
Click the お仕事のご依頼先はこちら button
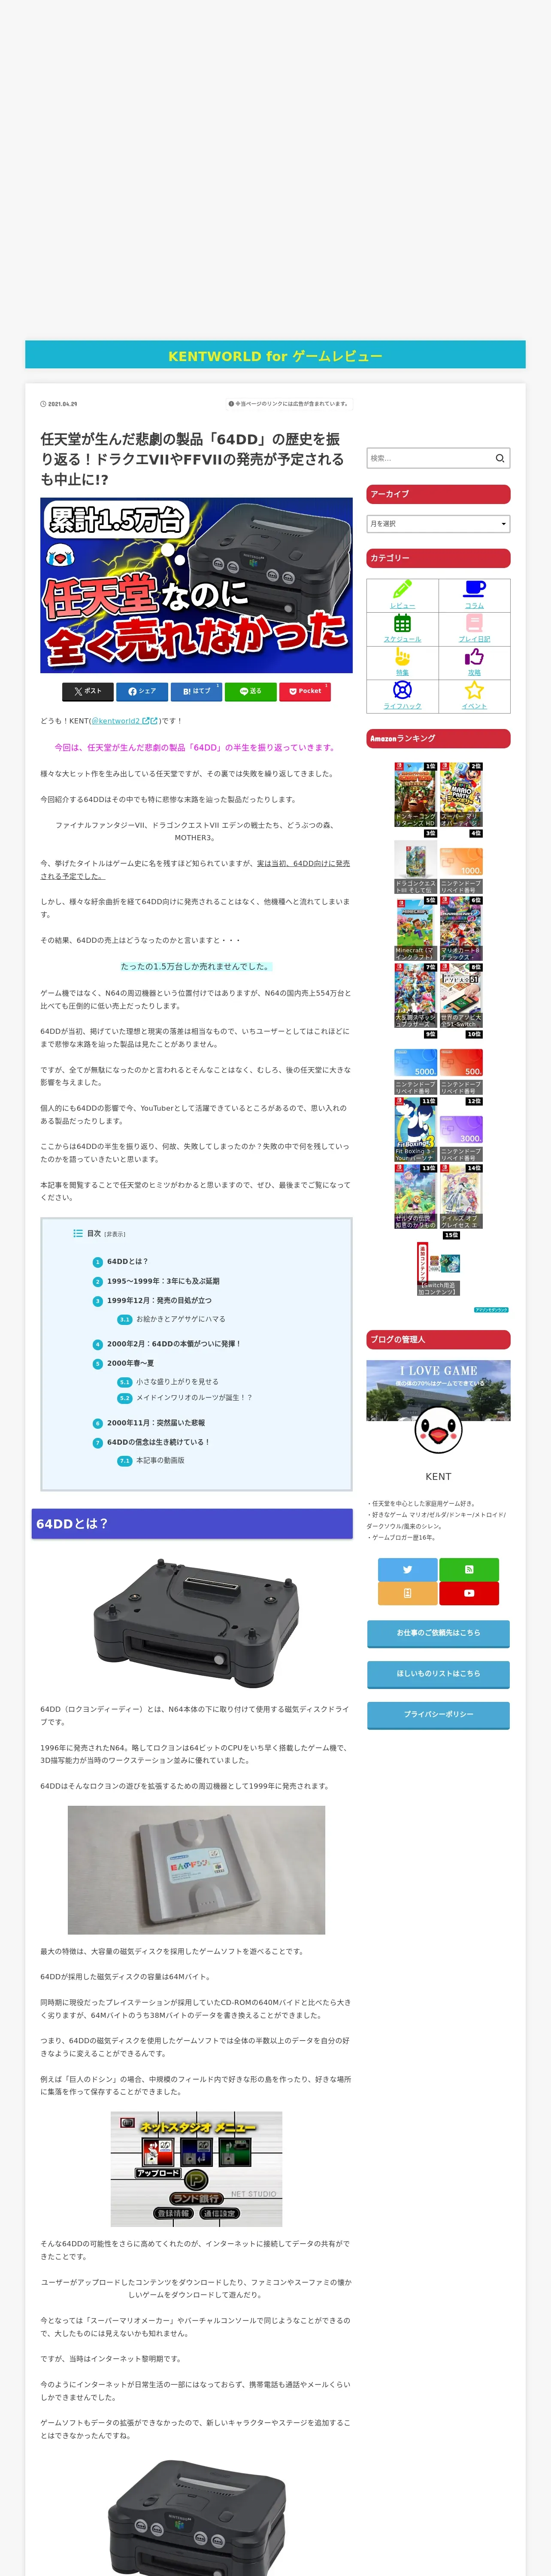(x=438, y=1633)
